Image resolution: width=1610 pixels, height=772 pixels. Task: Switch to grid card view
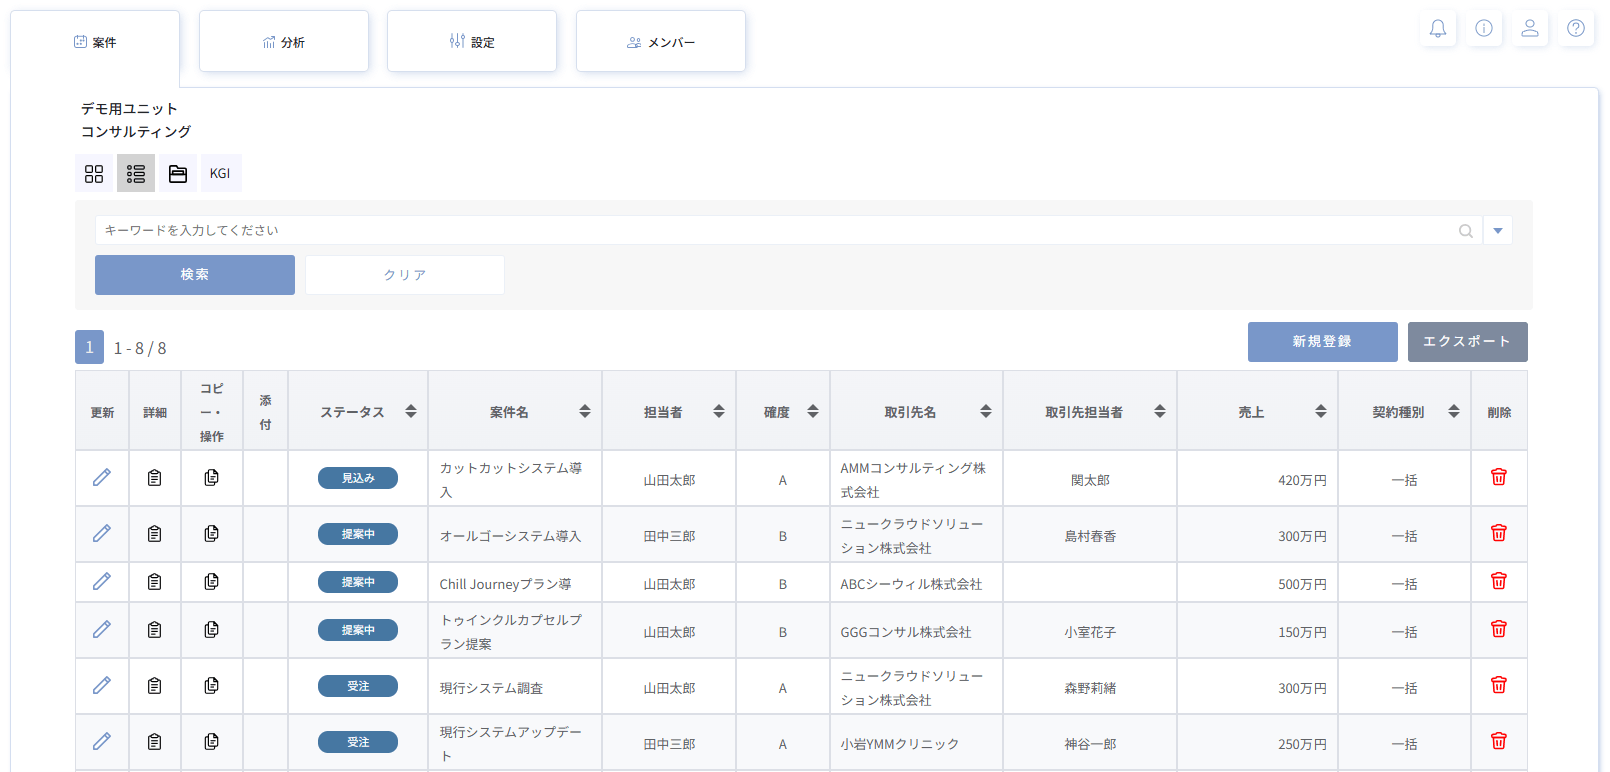click(x=94, y=174)
